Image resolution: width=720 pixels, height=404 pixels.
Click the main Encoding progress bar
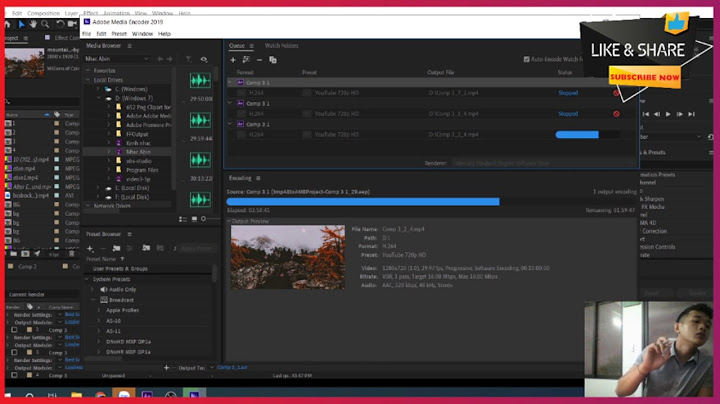click(x=432, y=202)
